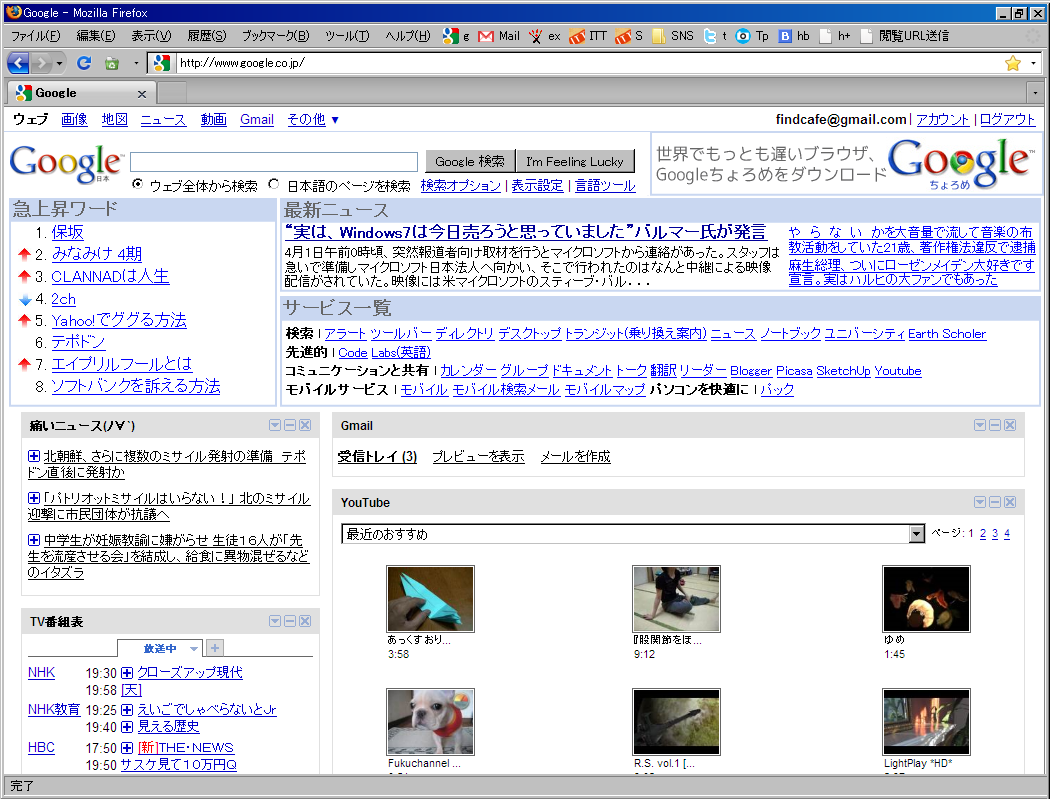Image resolution: width=1050 pixels, height=799 pixels.
Task: Expand the パトリオットミサイル news item
Action: coord(33,498)
